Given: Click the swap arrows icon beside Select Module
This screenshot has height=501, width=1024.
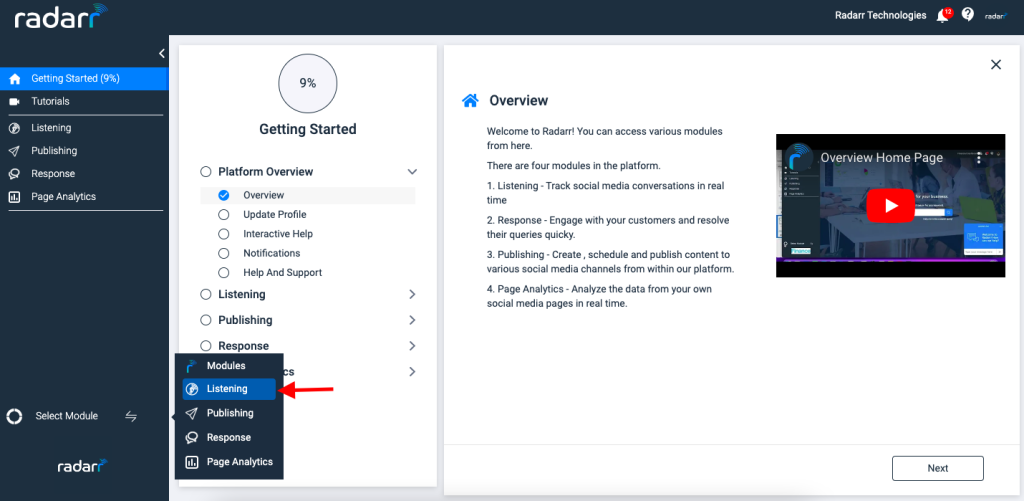Looking at the screenshot, I should point(131,416).
